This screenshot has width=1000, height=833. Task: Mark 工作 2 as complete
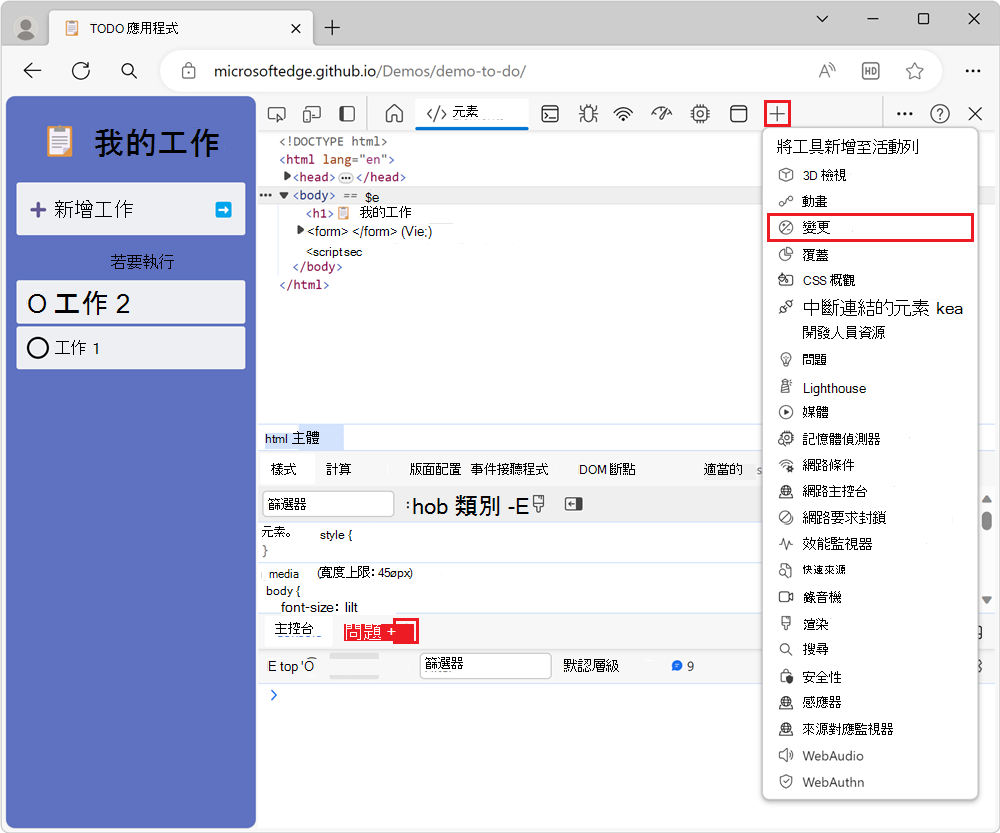click(37, 304)
